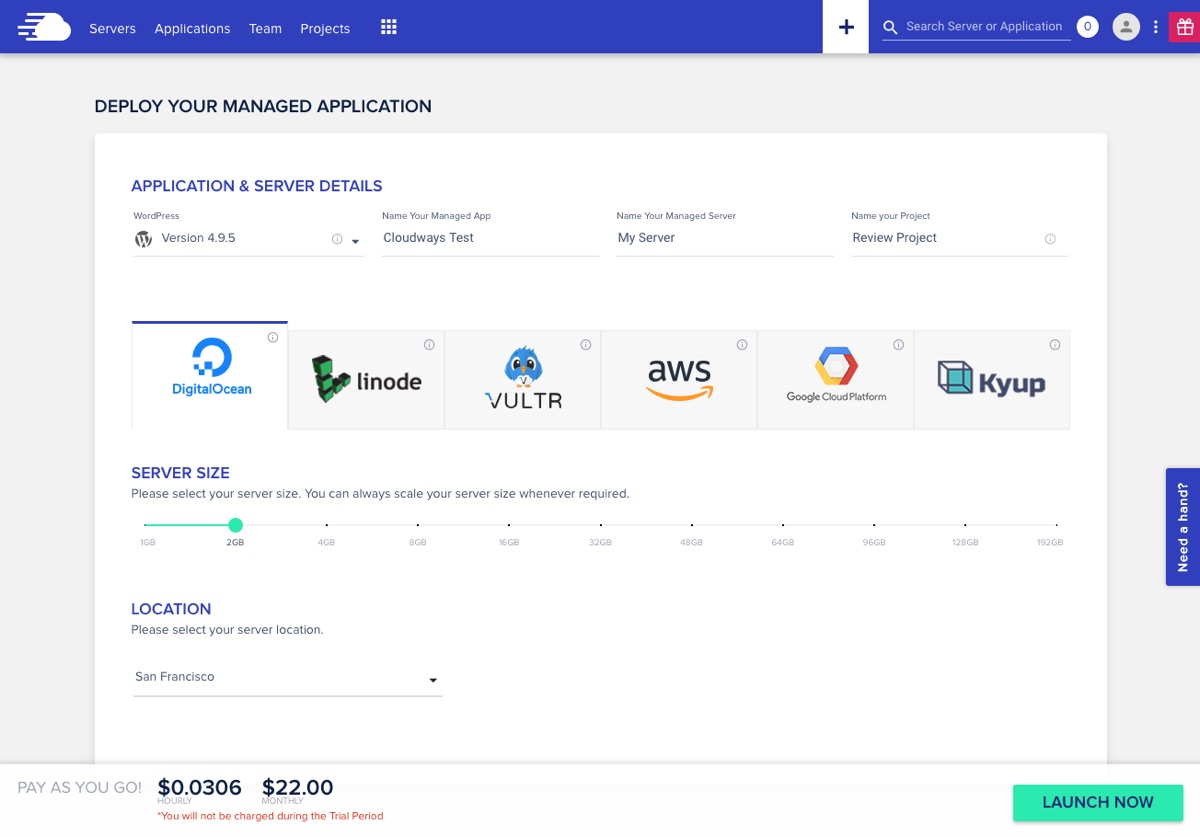Click the Name your Project field

click(x=959, y=238)
